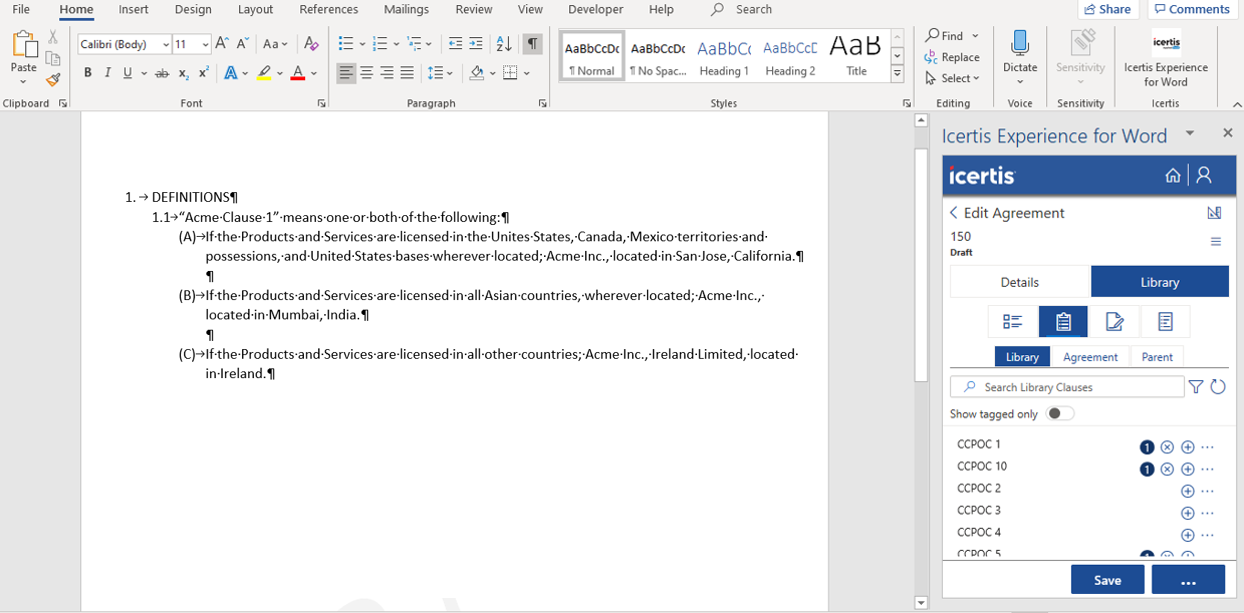Click the clipboard clause library icon
The width and height of the screenshot is (1244, 613).
coord(1063,321)
